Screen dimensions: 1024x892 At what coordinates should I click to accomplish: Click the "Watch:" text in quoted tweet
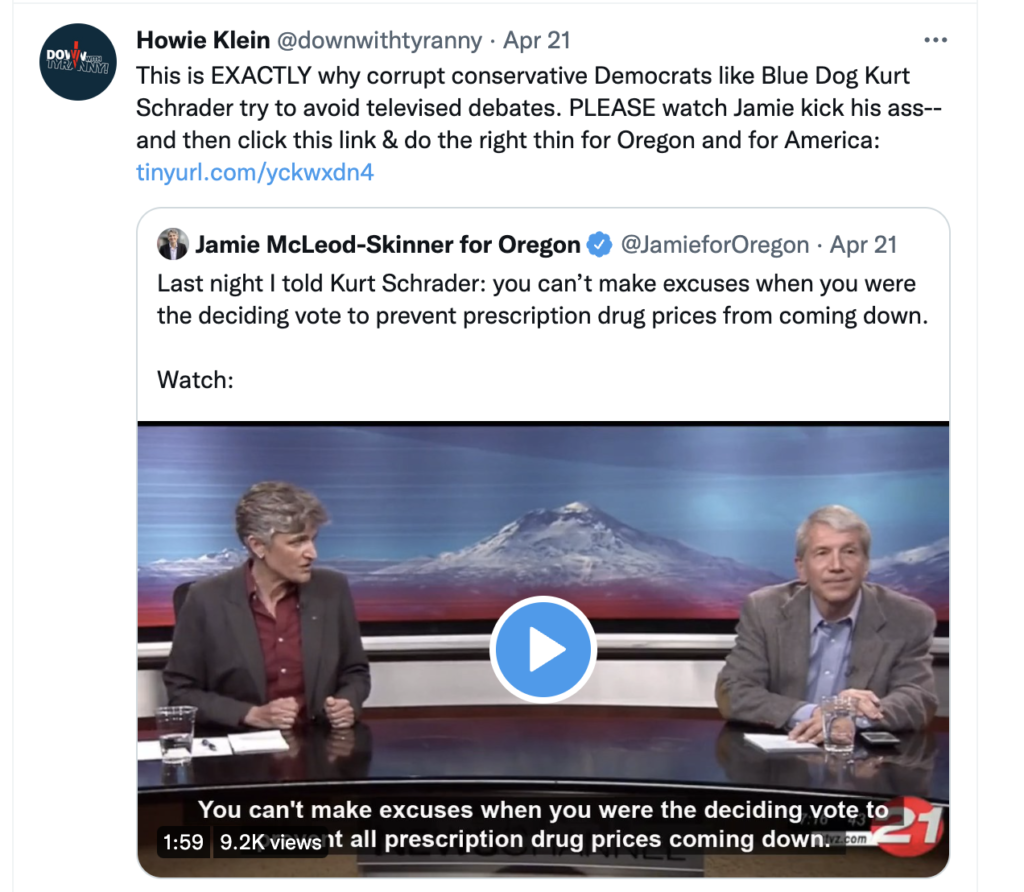[x=195, y=380]
